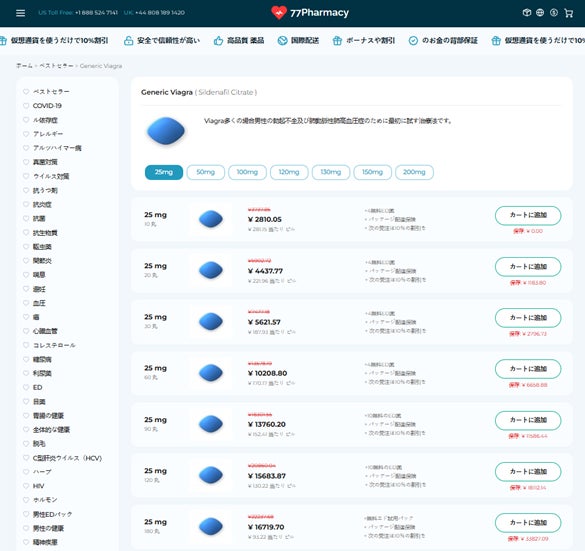Open the 男性の健康 category
The width and height of the screenshot is (585, 551).
[x=48, y=528]
